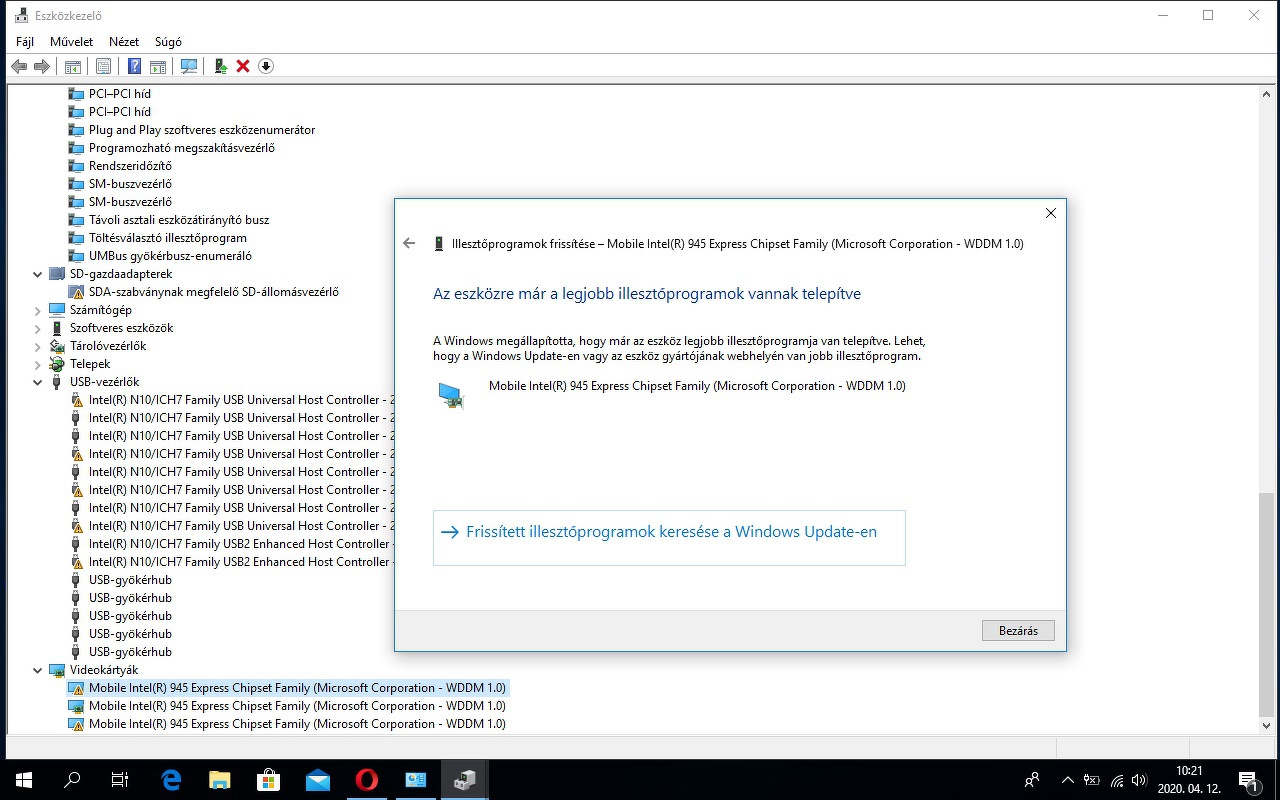Viewport: 1280px width, 800px height.
Task: Click the battery icon beside Telepek
Action: coord(57,364)
